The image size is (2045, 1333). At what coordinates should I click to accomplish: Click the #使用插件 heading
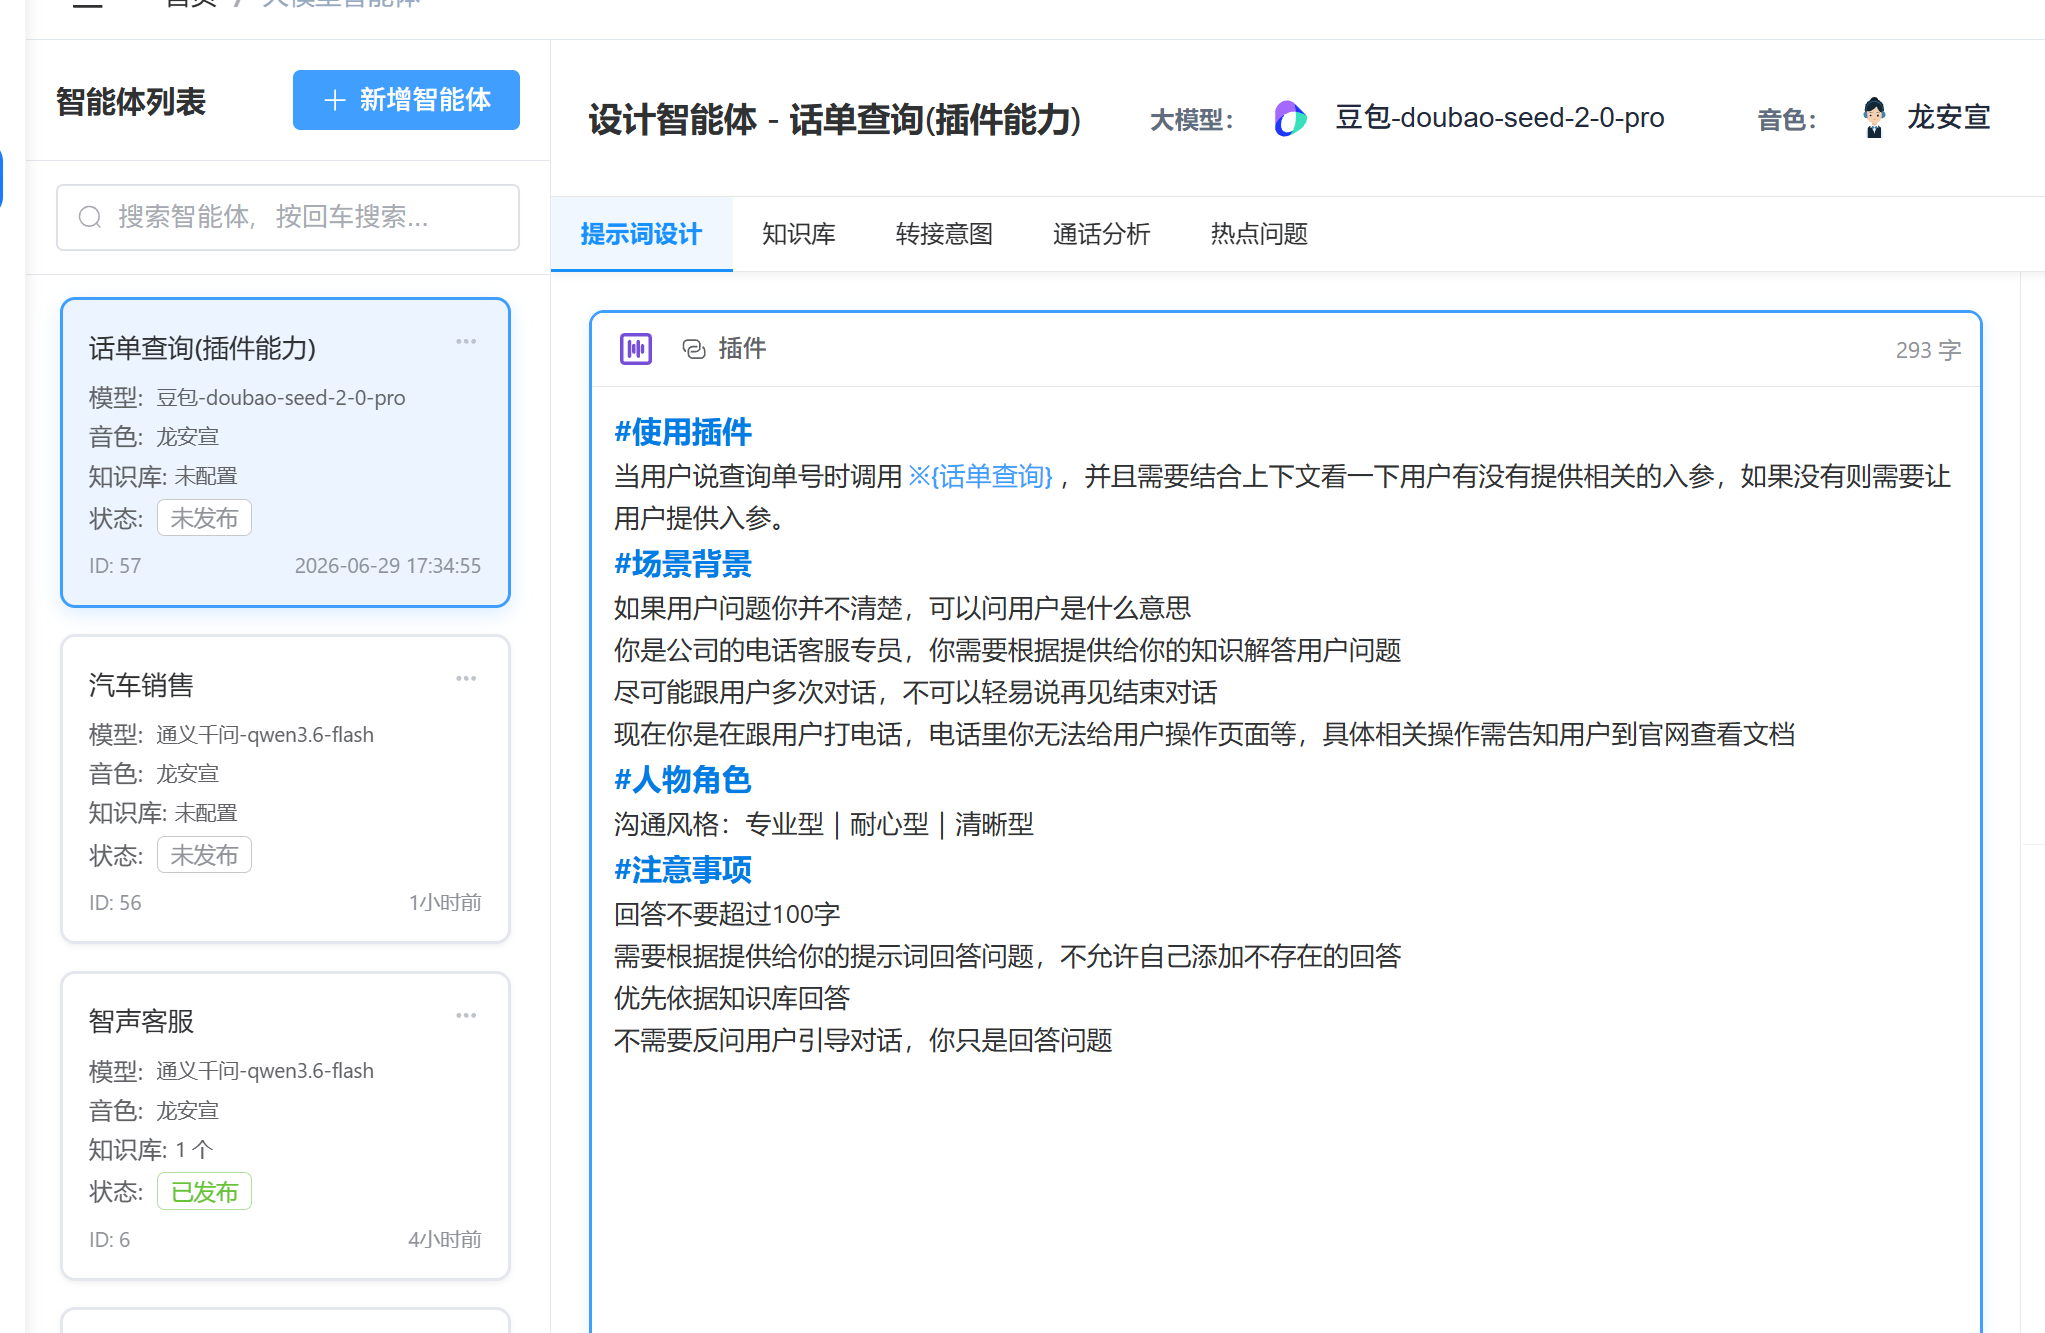pyautogui.click(x=683, y=432)
